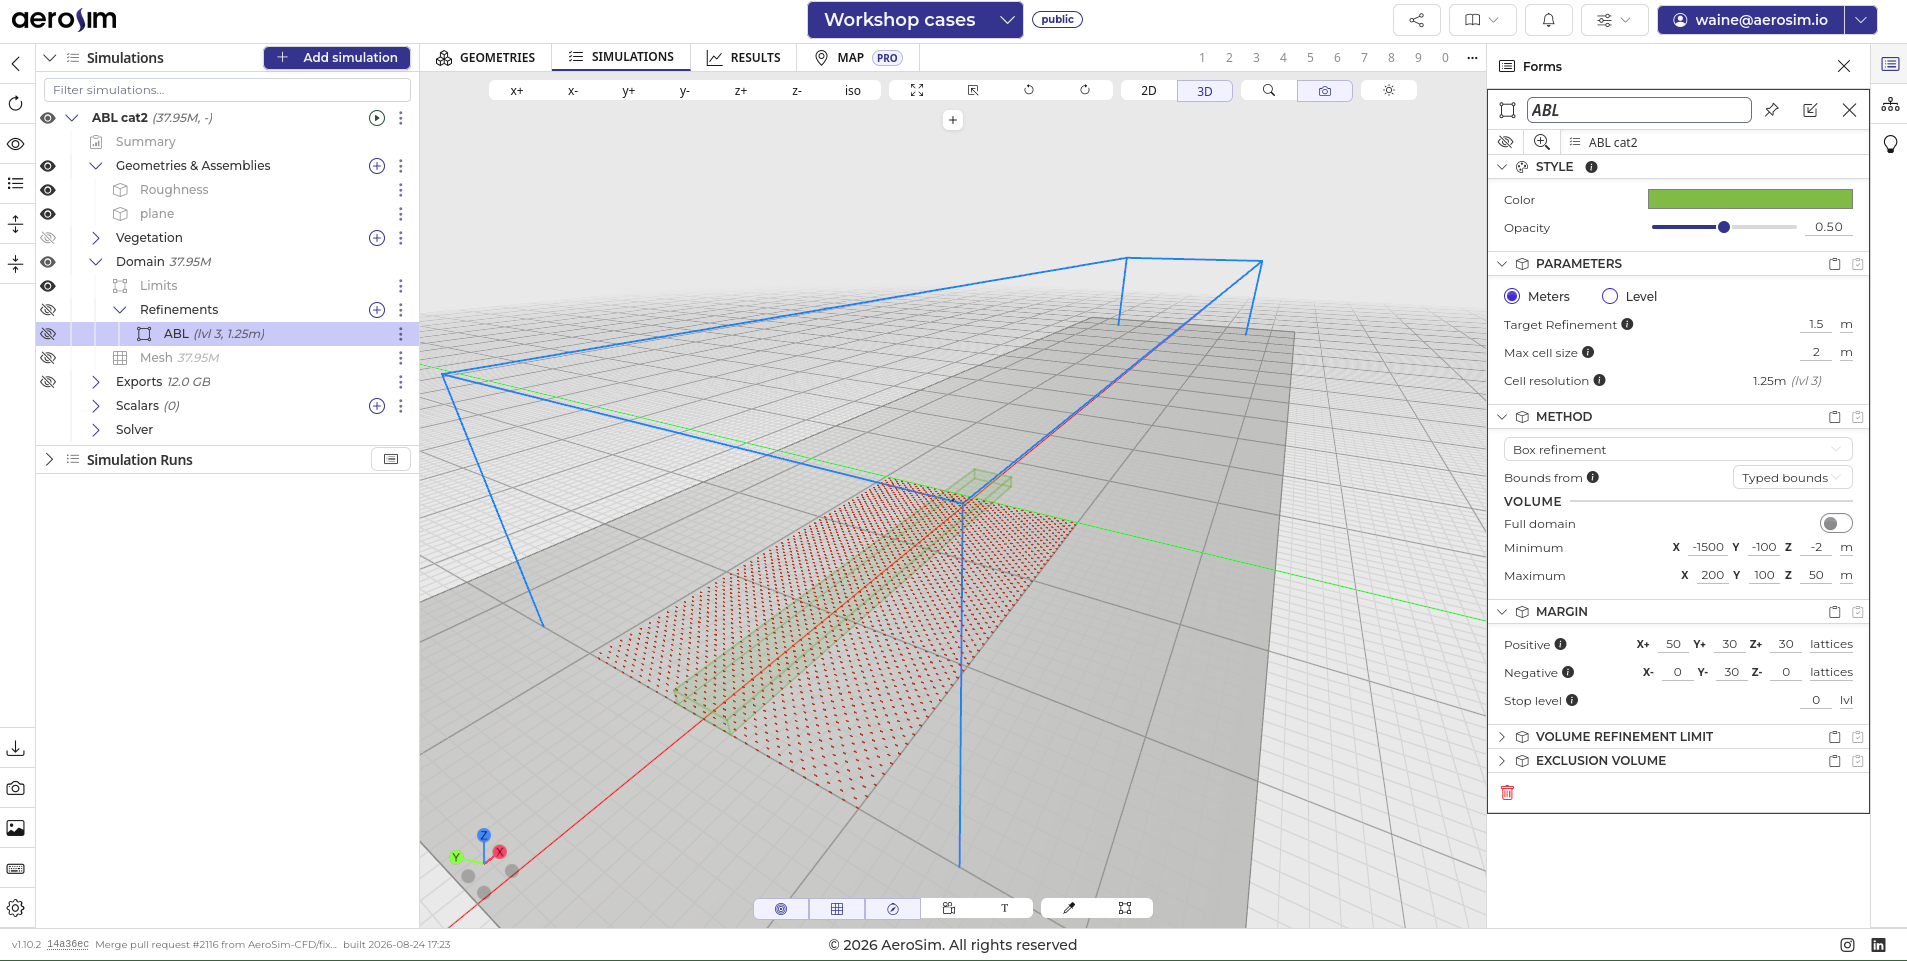Open the image gallery icon in left sidebar
This screenshot has height=961, width=1907.
[16, 828]
